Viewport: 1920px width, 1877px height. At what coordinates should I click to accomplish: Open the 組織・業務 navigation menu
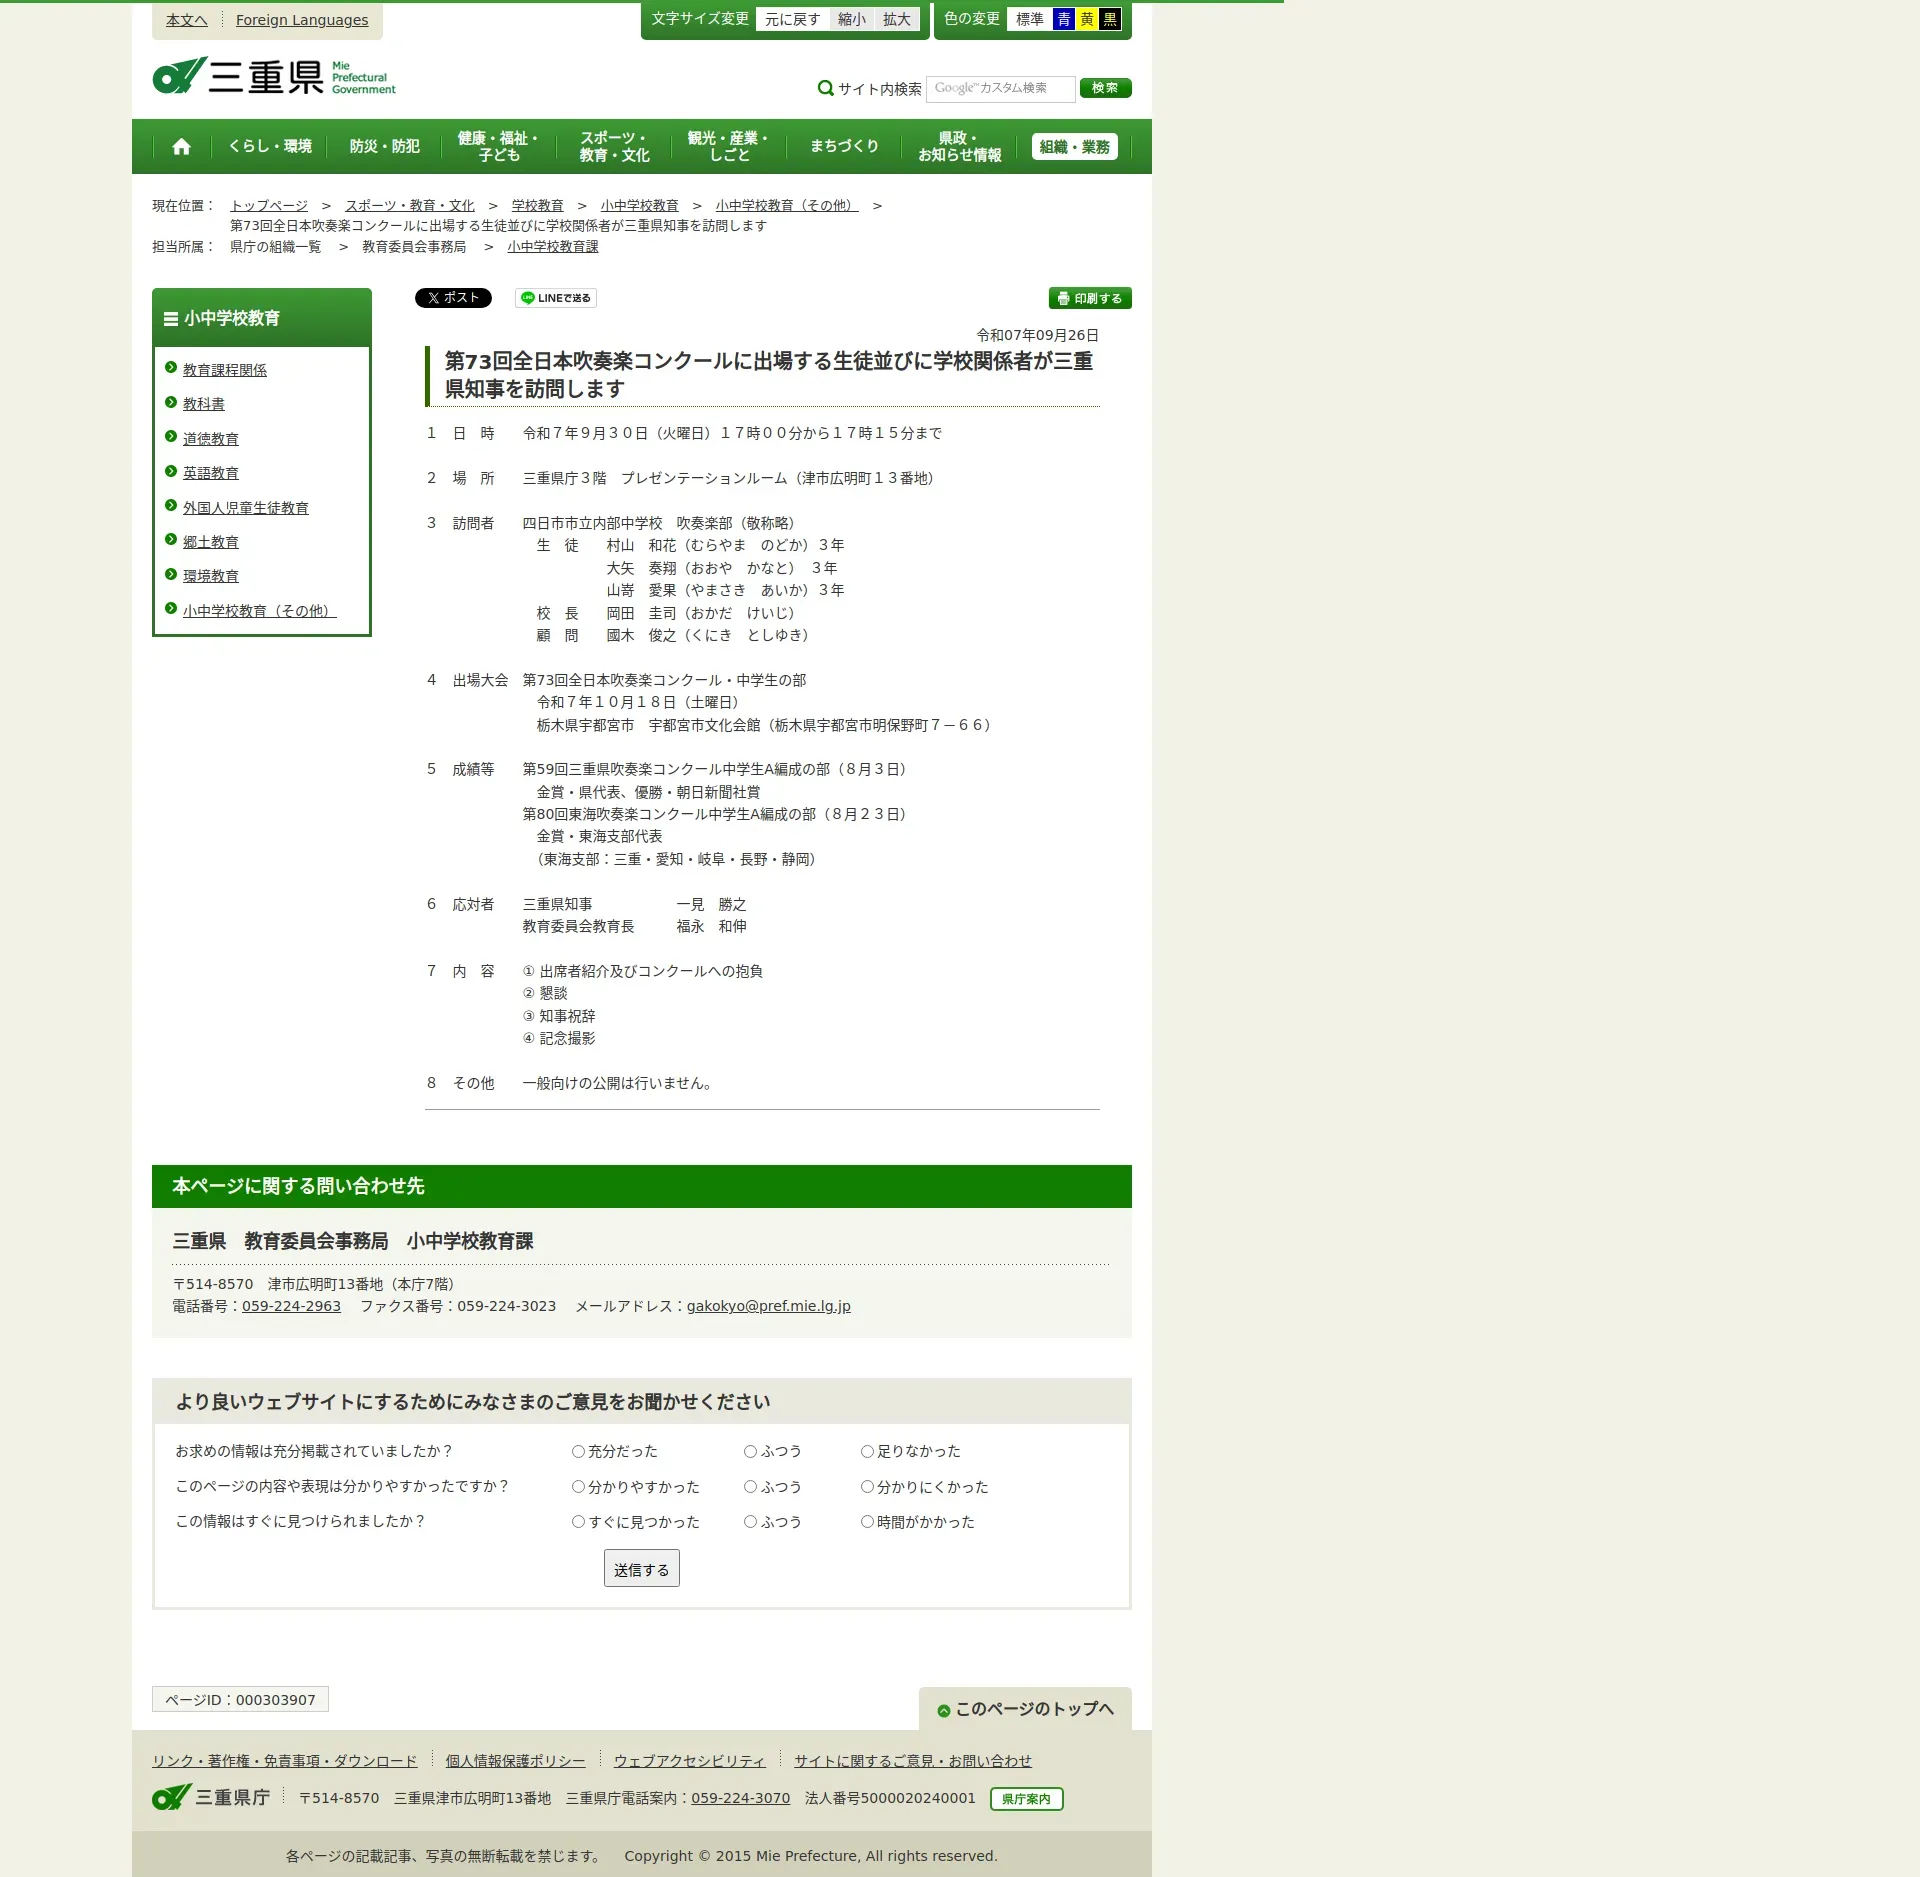pos(1074,147)
